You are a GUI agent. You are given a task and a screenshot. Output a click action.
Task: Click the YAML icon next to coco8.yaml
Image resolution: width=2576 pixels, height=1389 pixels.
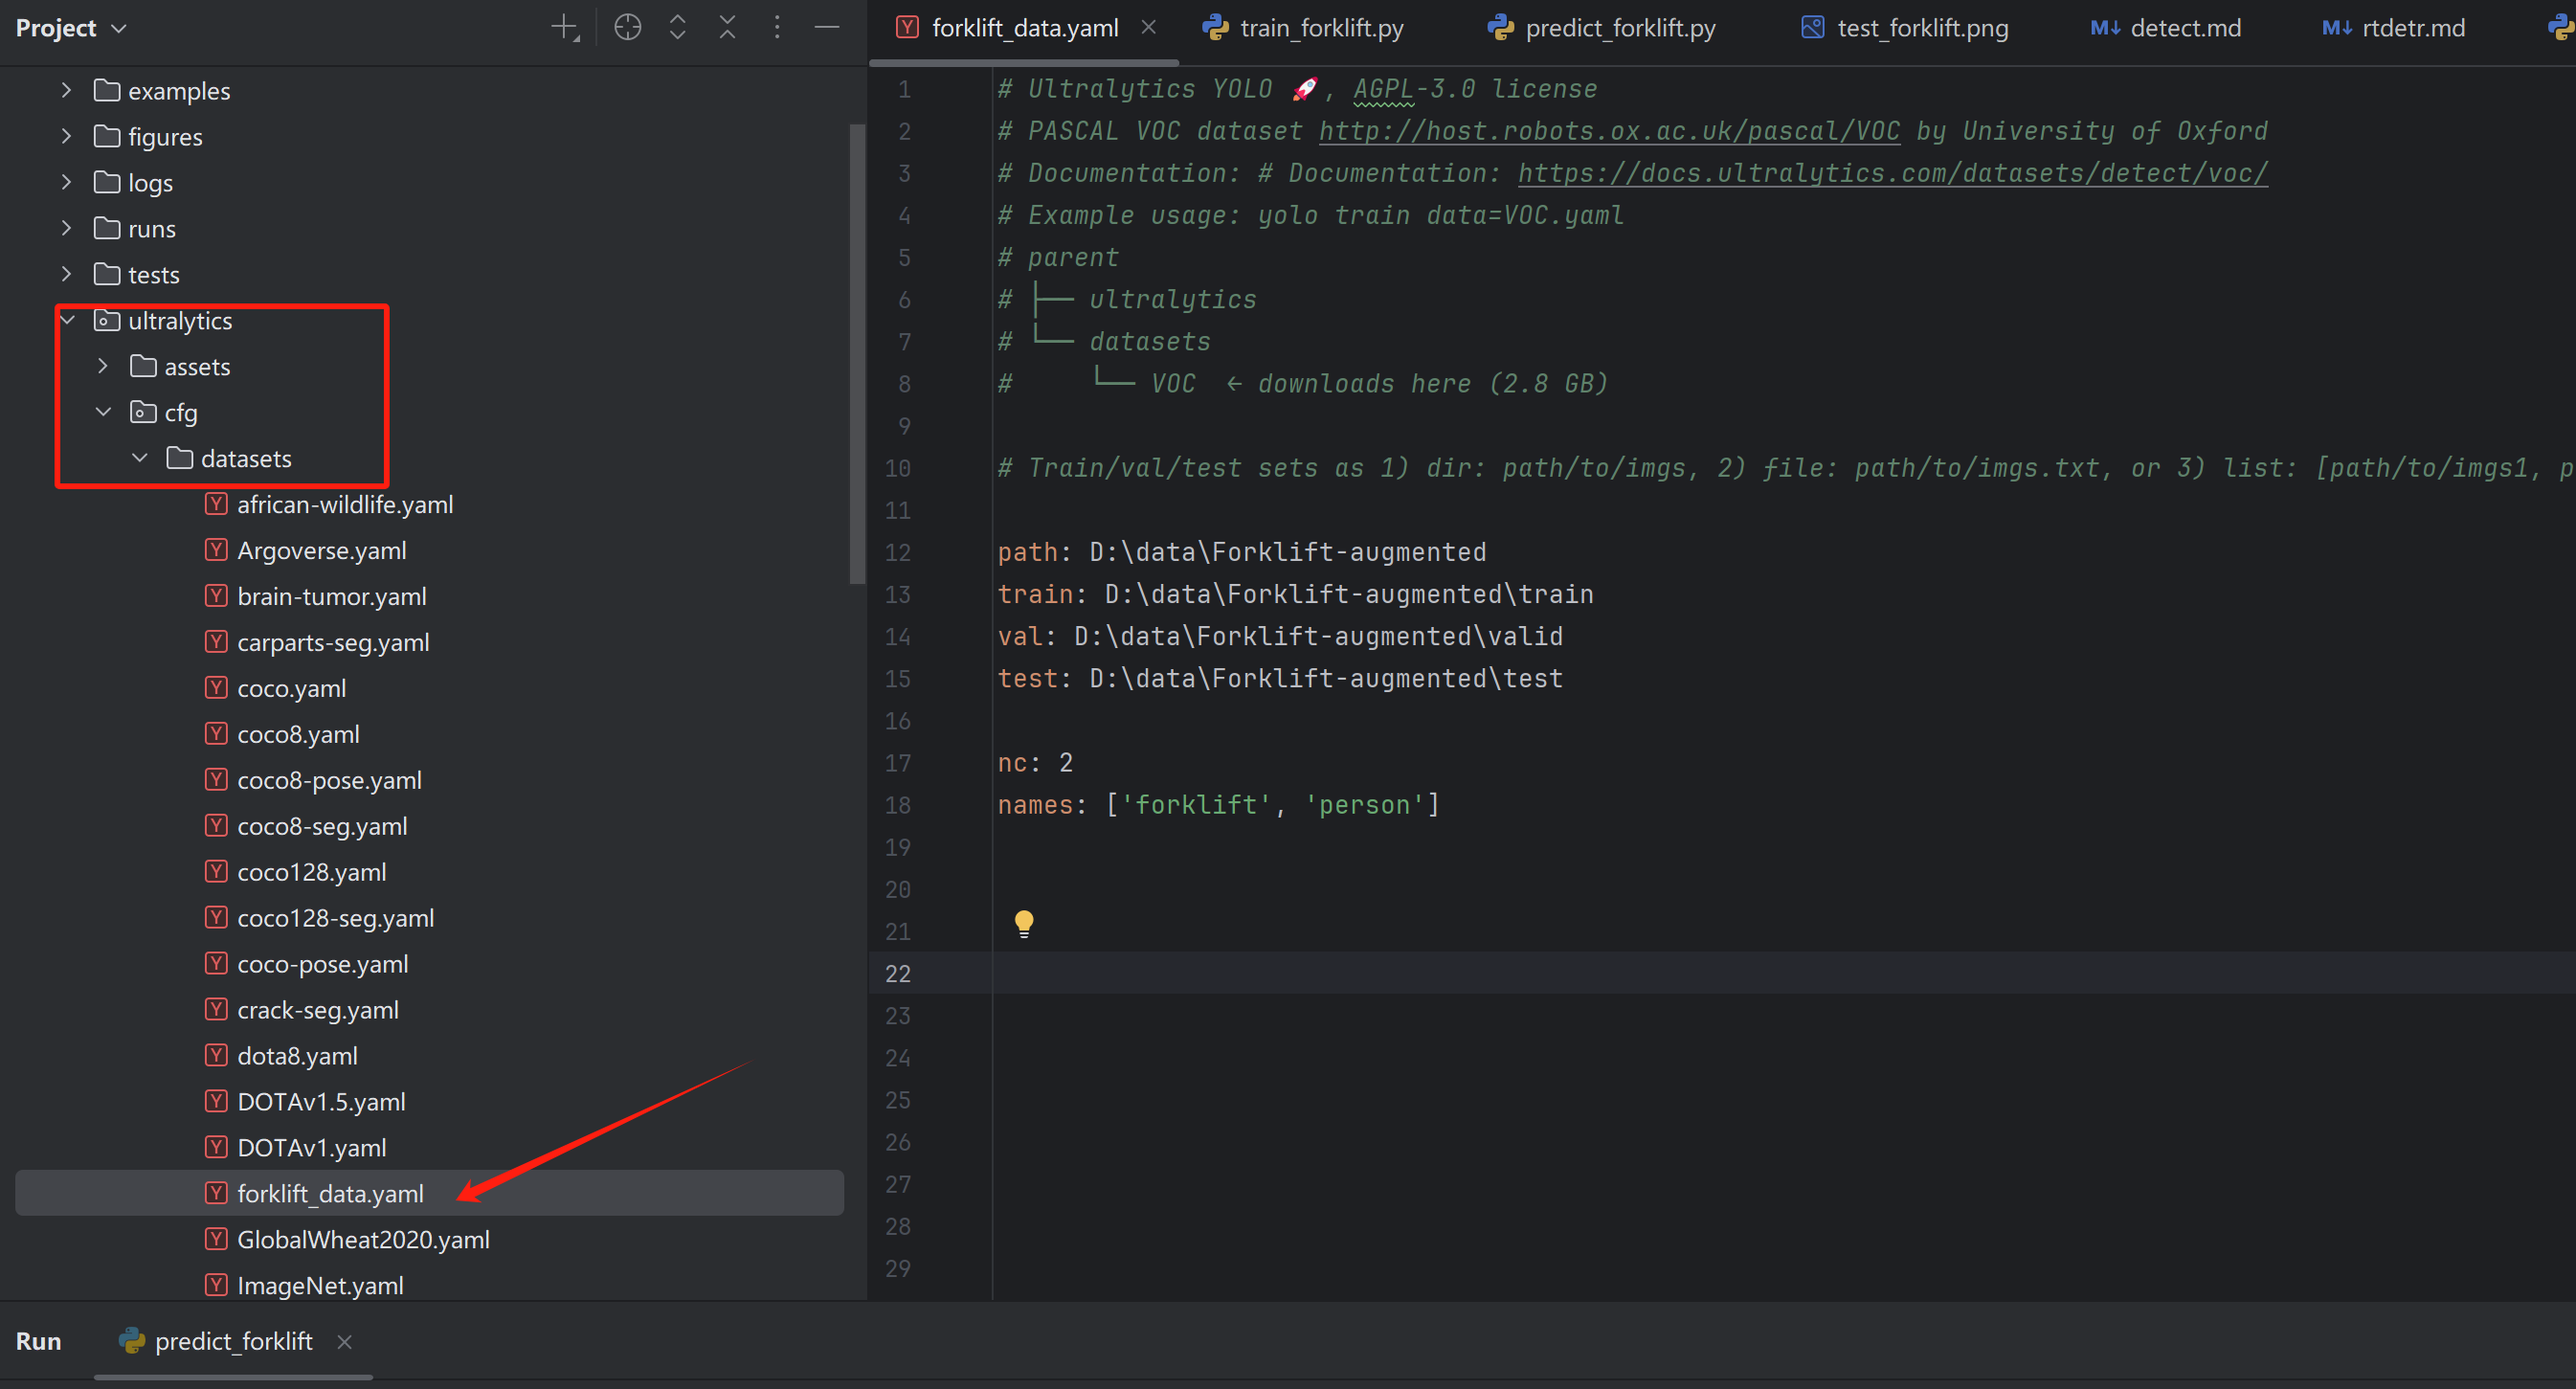216,733
